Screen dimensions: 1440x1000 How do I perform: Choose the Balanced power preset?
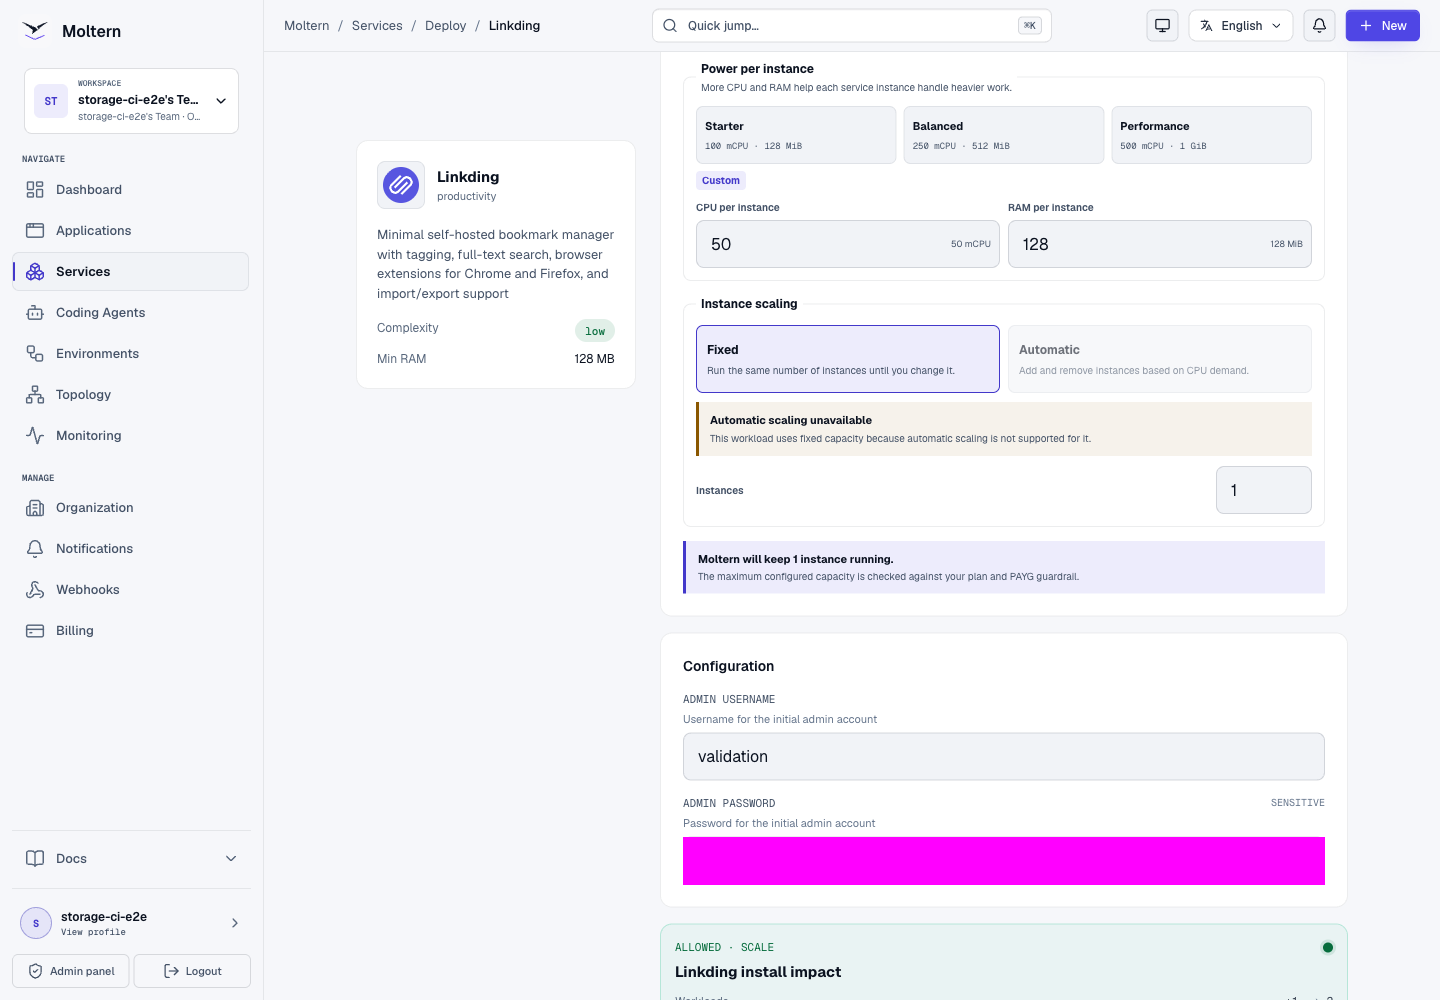[x=1004, y=135]
